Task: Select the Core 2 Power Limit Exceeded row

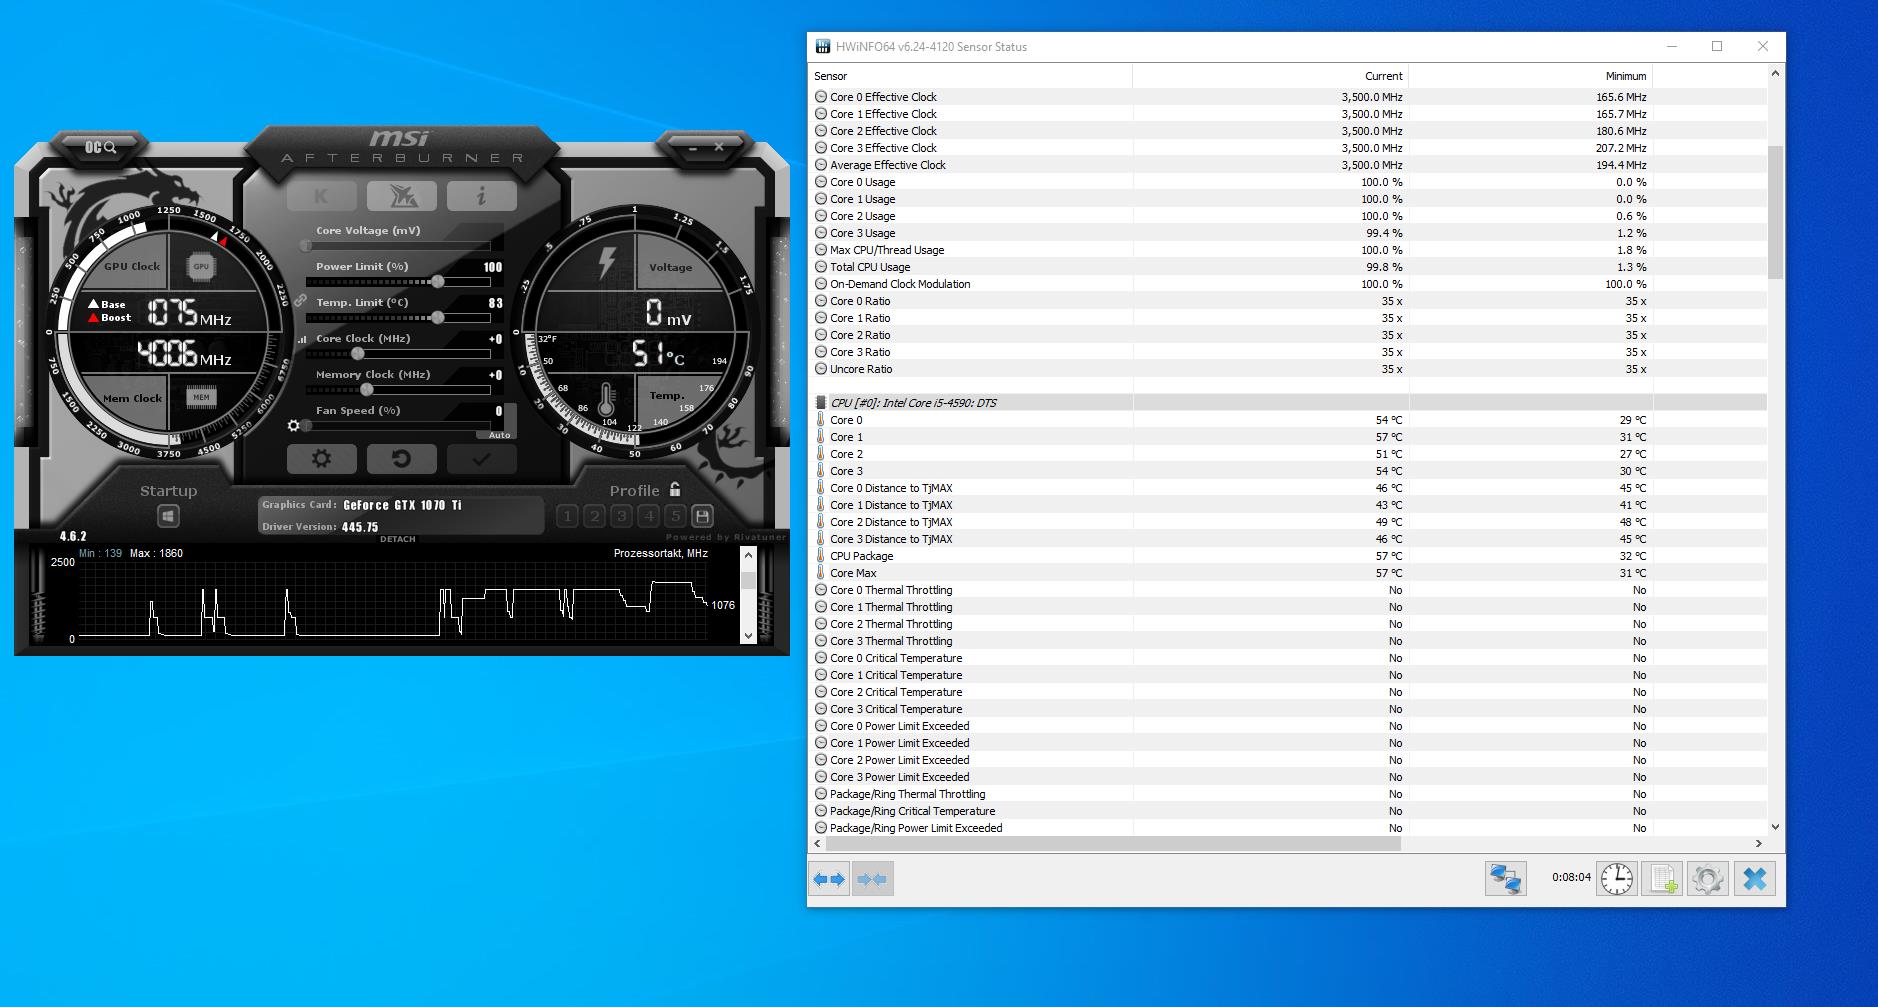Action: tap(1288, 760)
